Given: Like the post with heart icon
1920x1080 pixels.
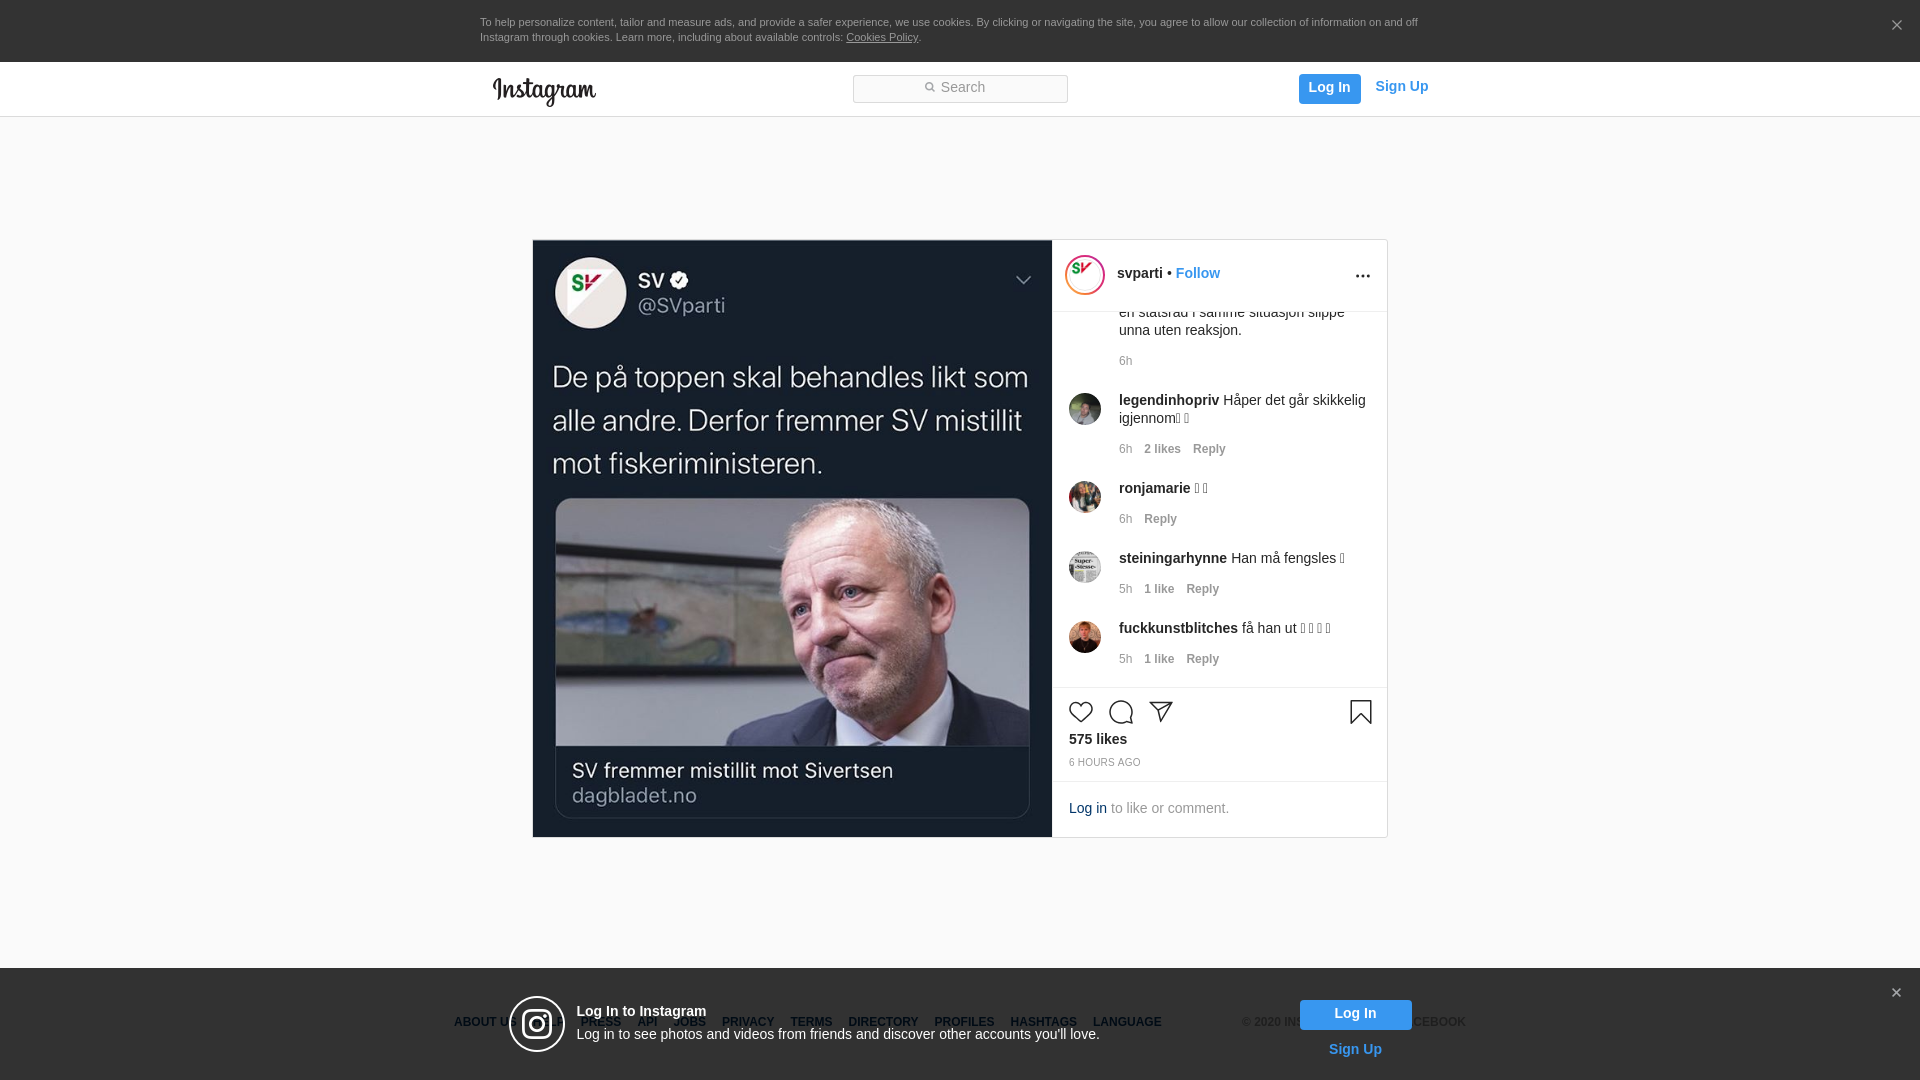Looking at the screenshot, I should pos(1081,712).
